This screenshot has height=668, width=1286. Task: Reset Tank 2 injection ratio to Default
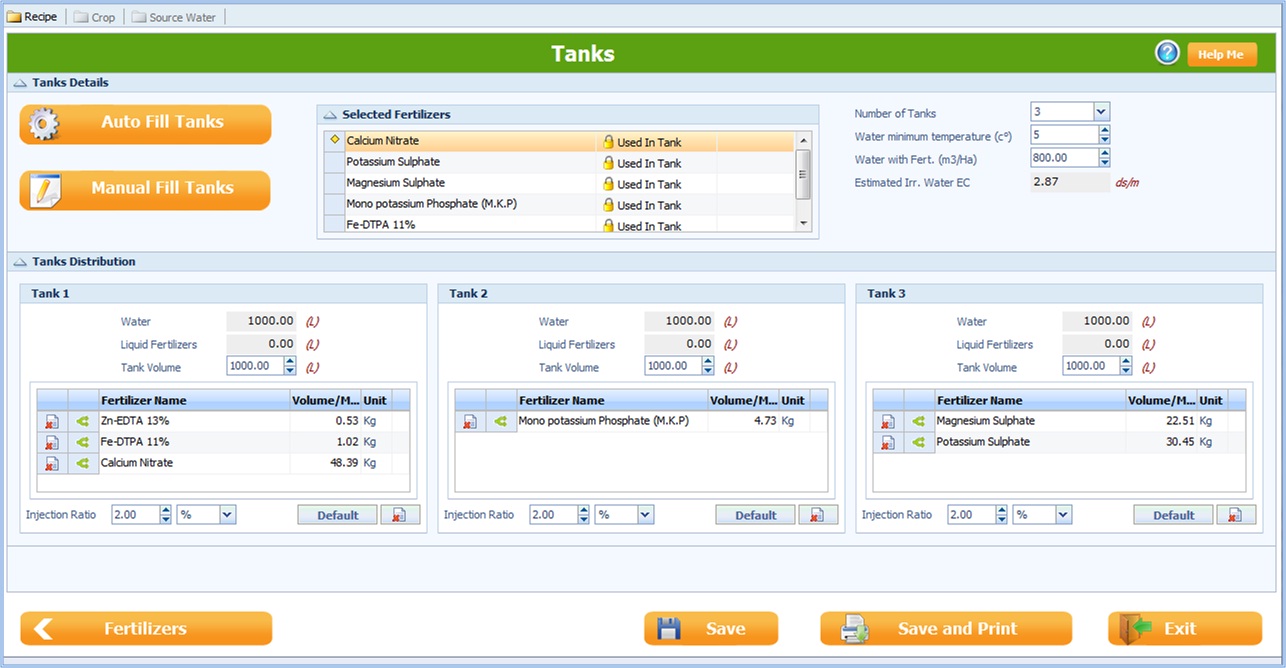[x=756, y=515]
